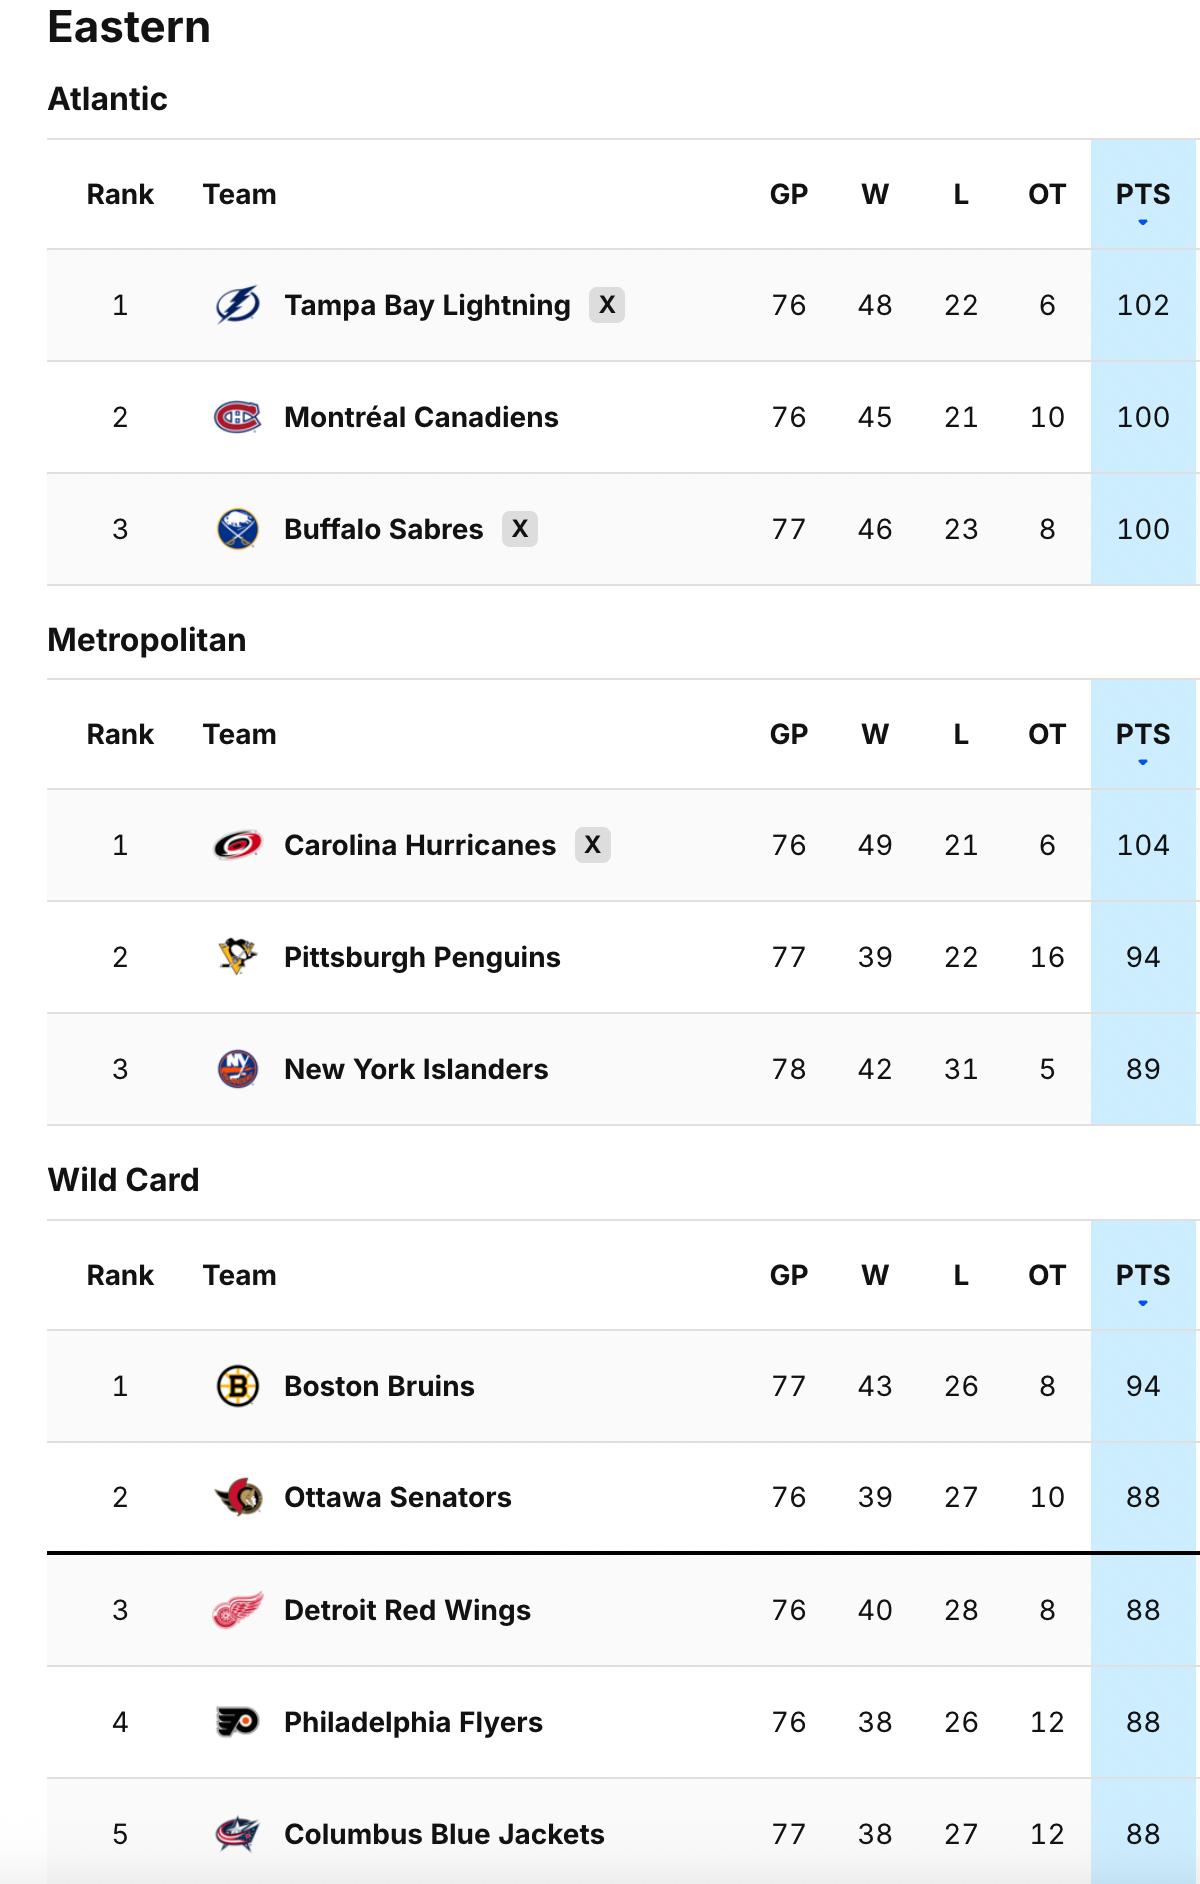Sort by the GP column header

pyautogui.click(x=789, y=194)
